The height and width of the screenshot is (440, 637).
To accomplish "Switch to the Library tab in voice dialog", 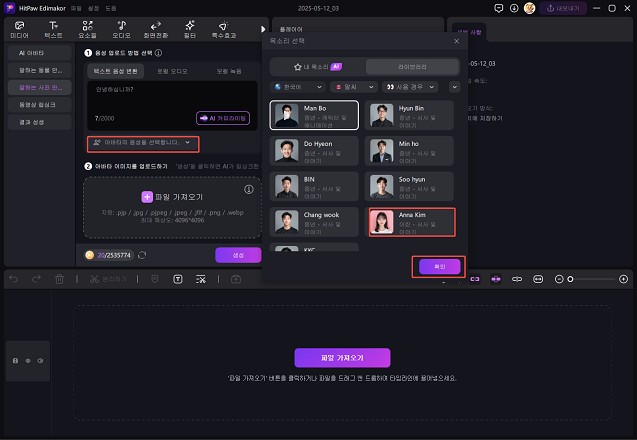I will click(412, 67).
